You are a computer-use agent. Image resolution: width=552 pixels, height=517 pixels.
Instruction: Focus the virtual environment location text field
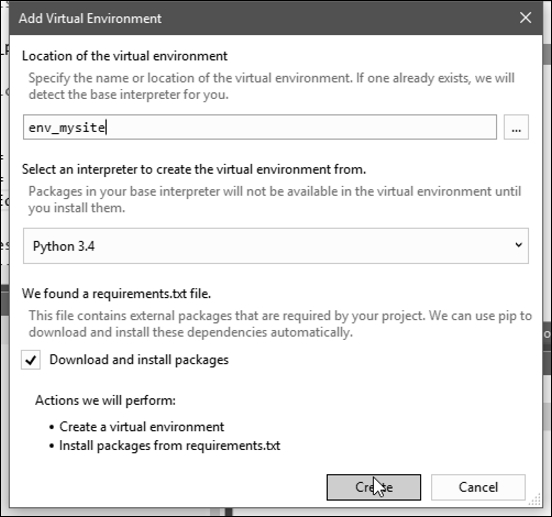click(x=260, y=127)
